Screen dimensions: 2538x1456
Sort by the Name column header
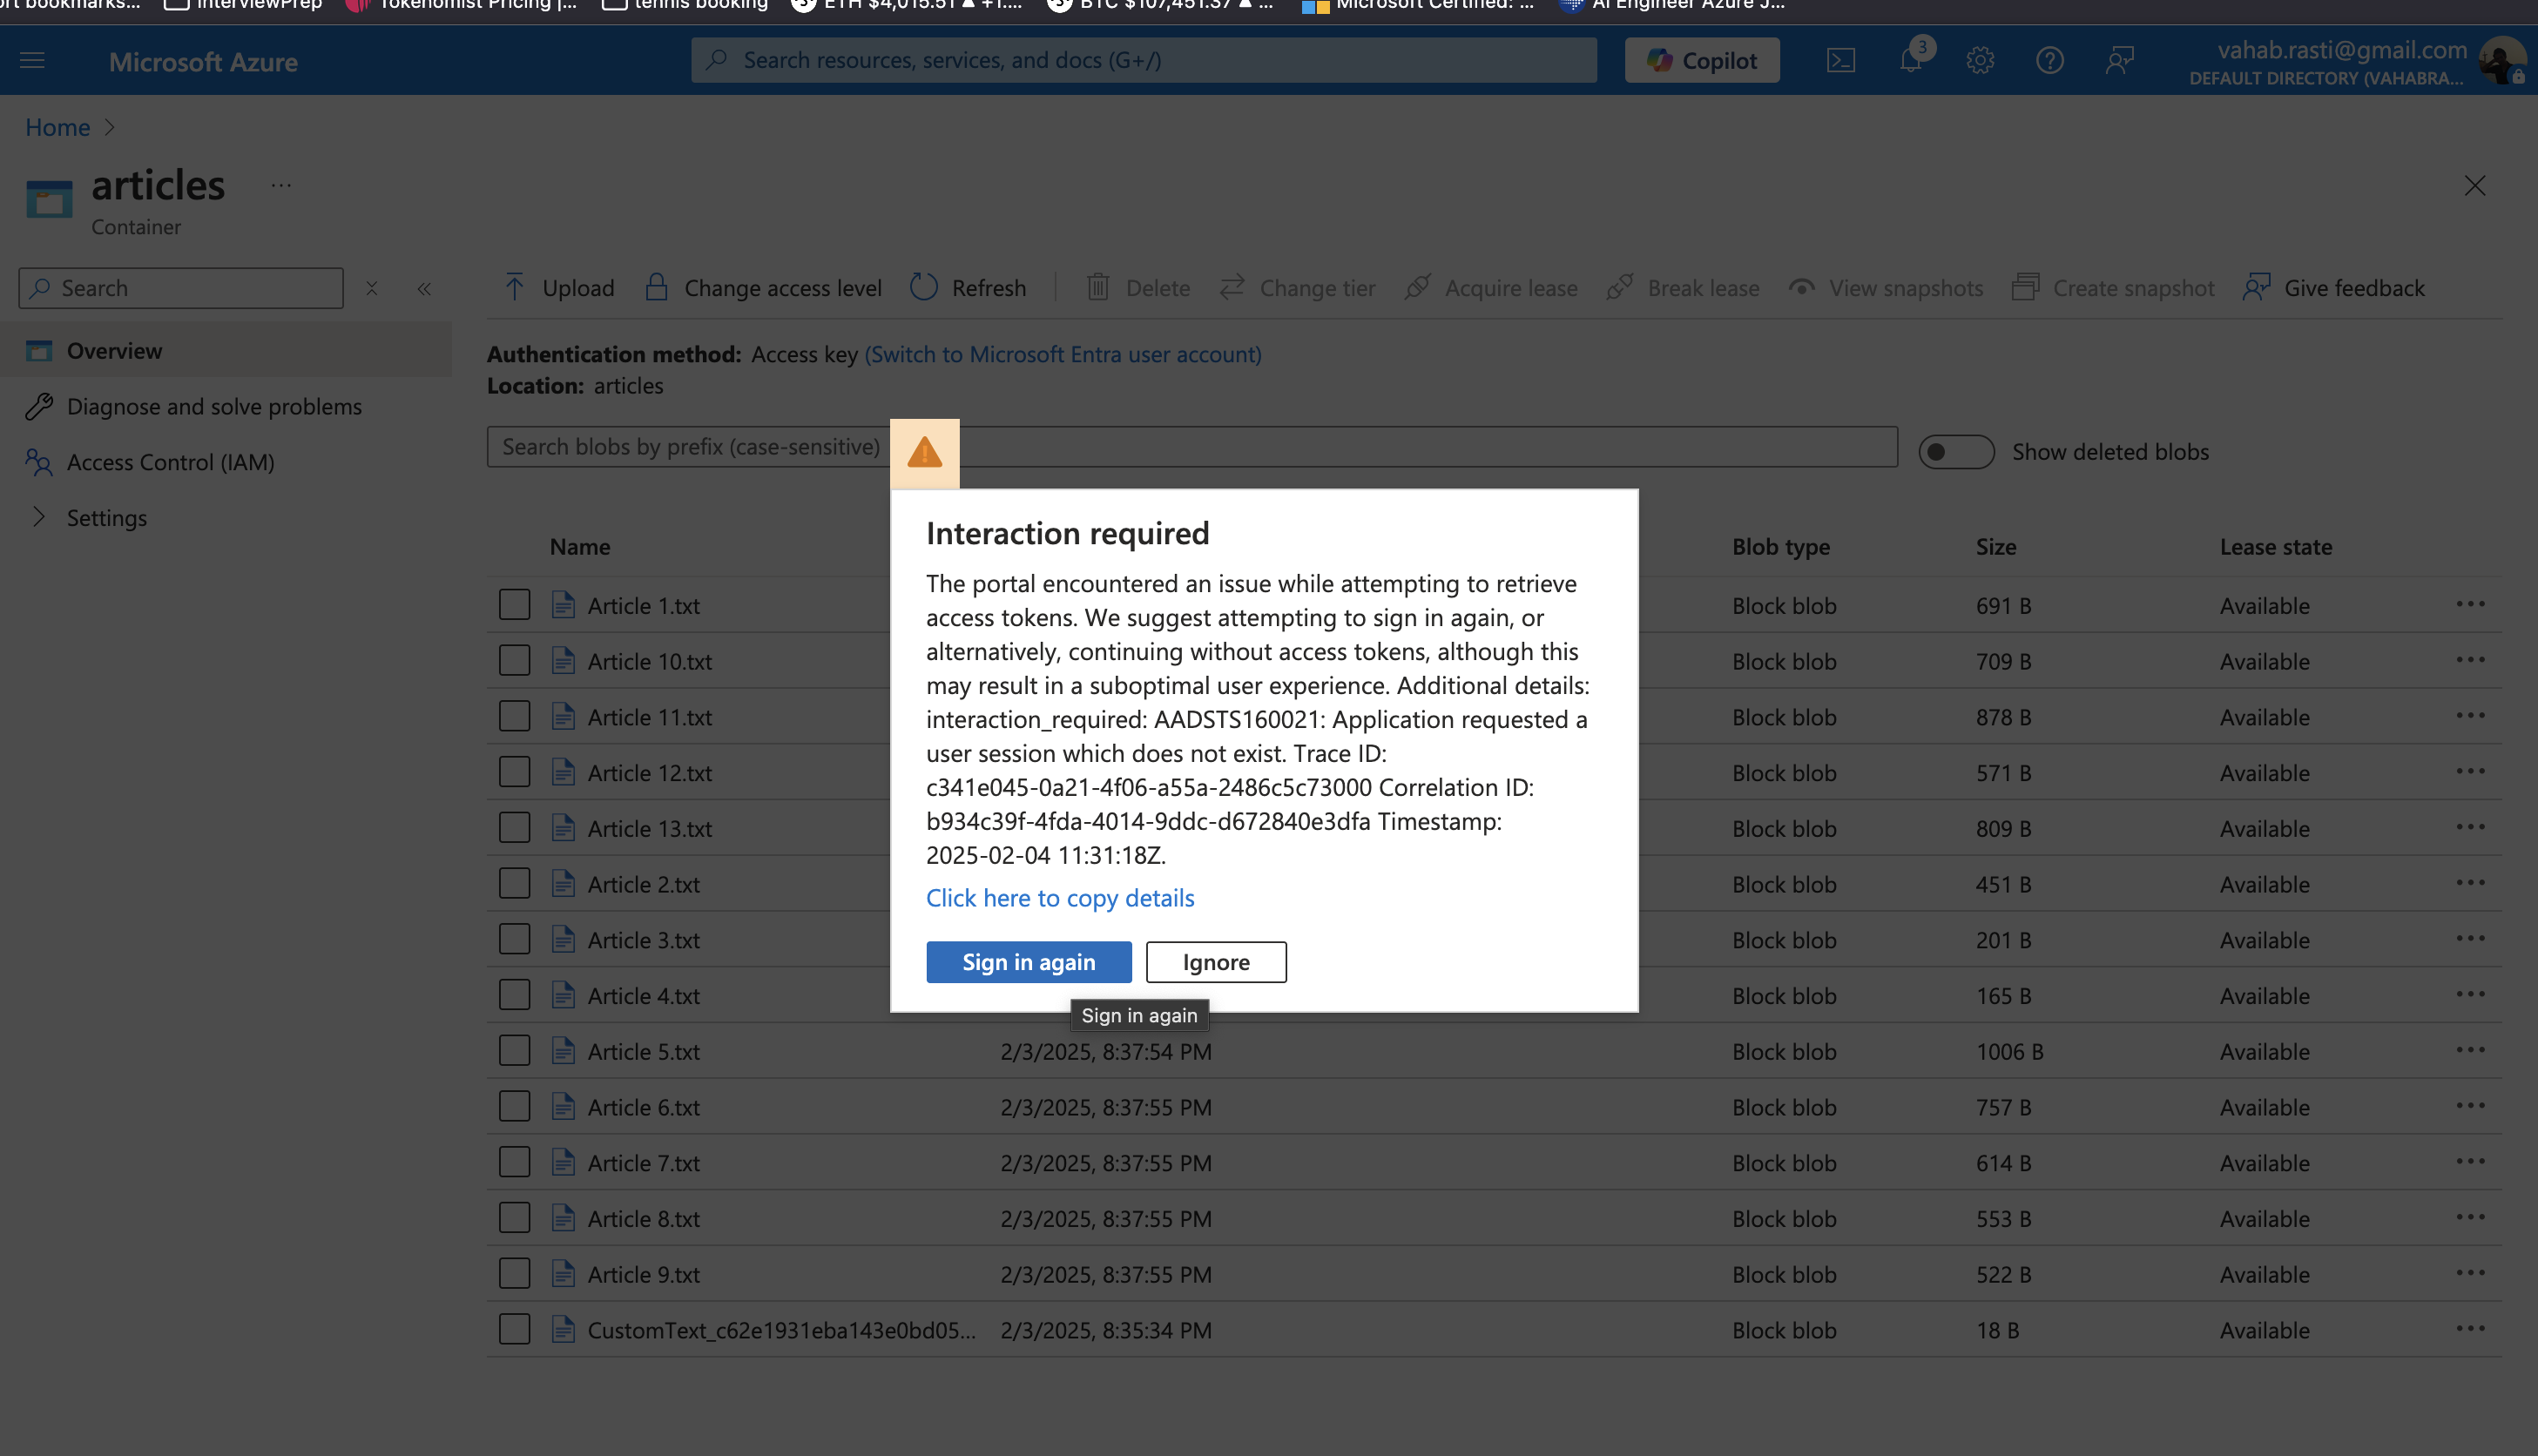click(579, 547)
